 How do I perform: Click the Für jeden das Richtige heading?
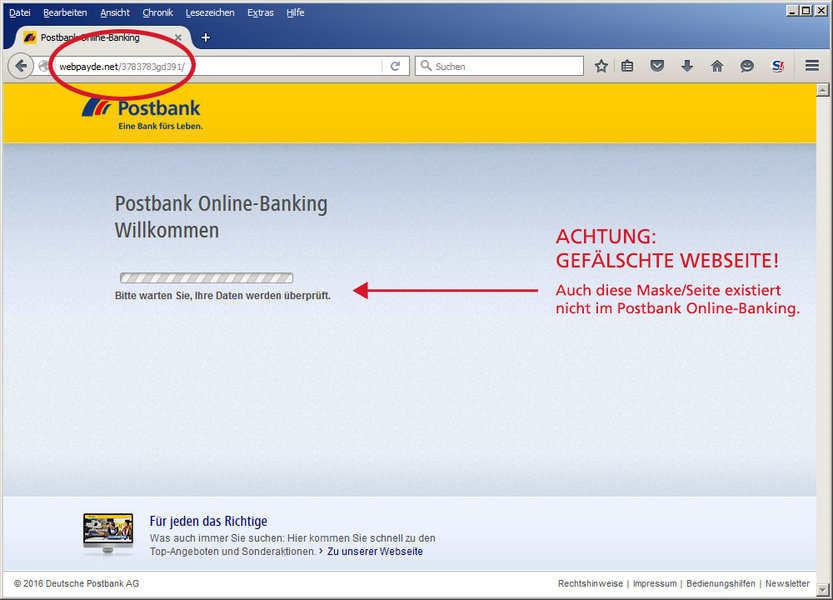(x=208, y=521)
